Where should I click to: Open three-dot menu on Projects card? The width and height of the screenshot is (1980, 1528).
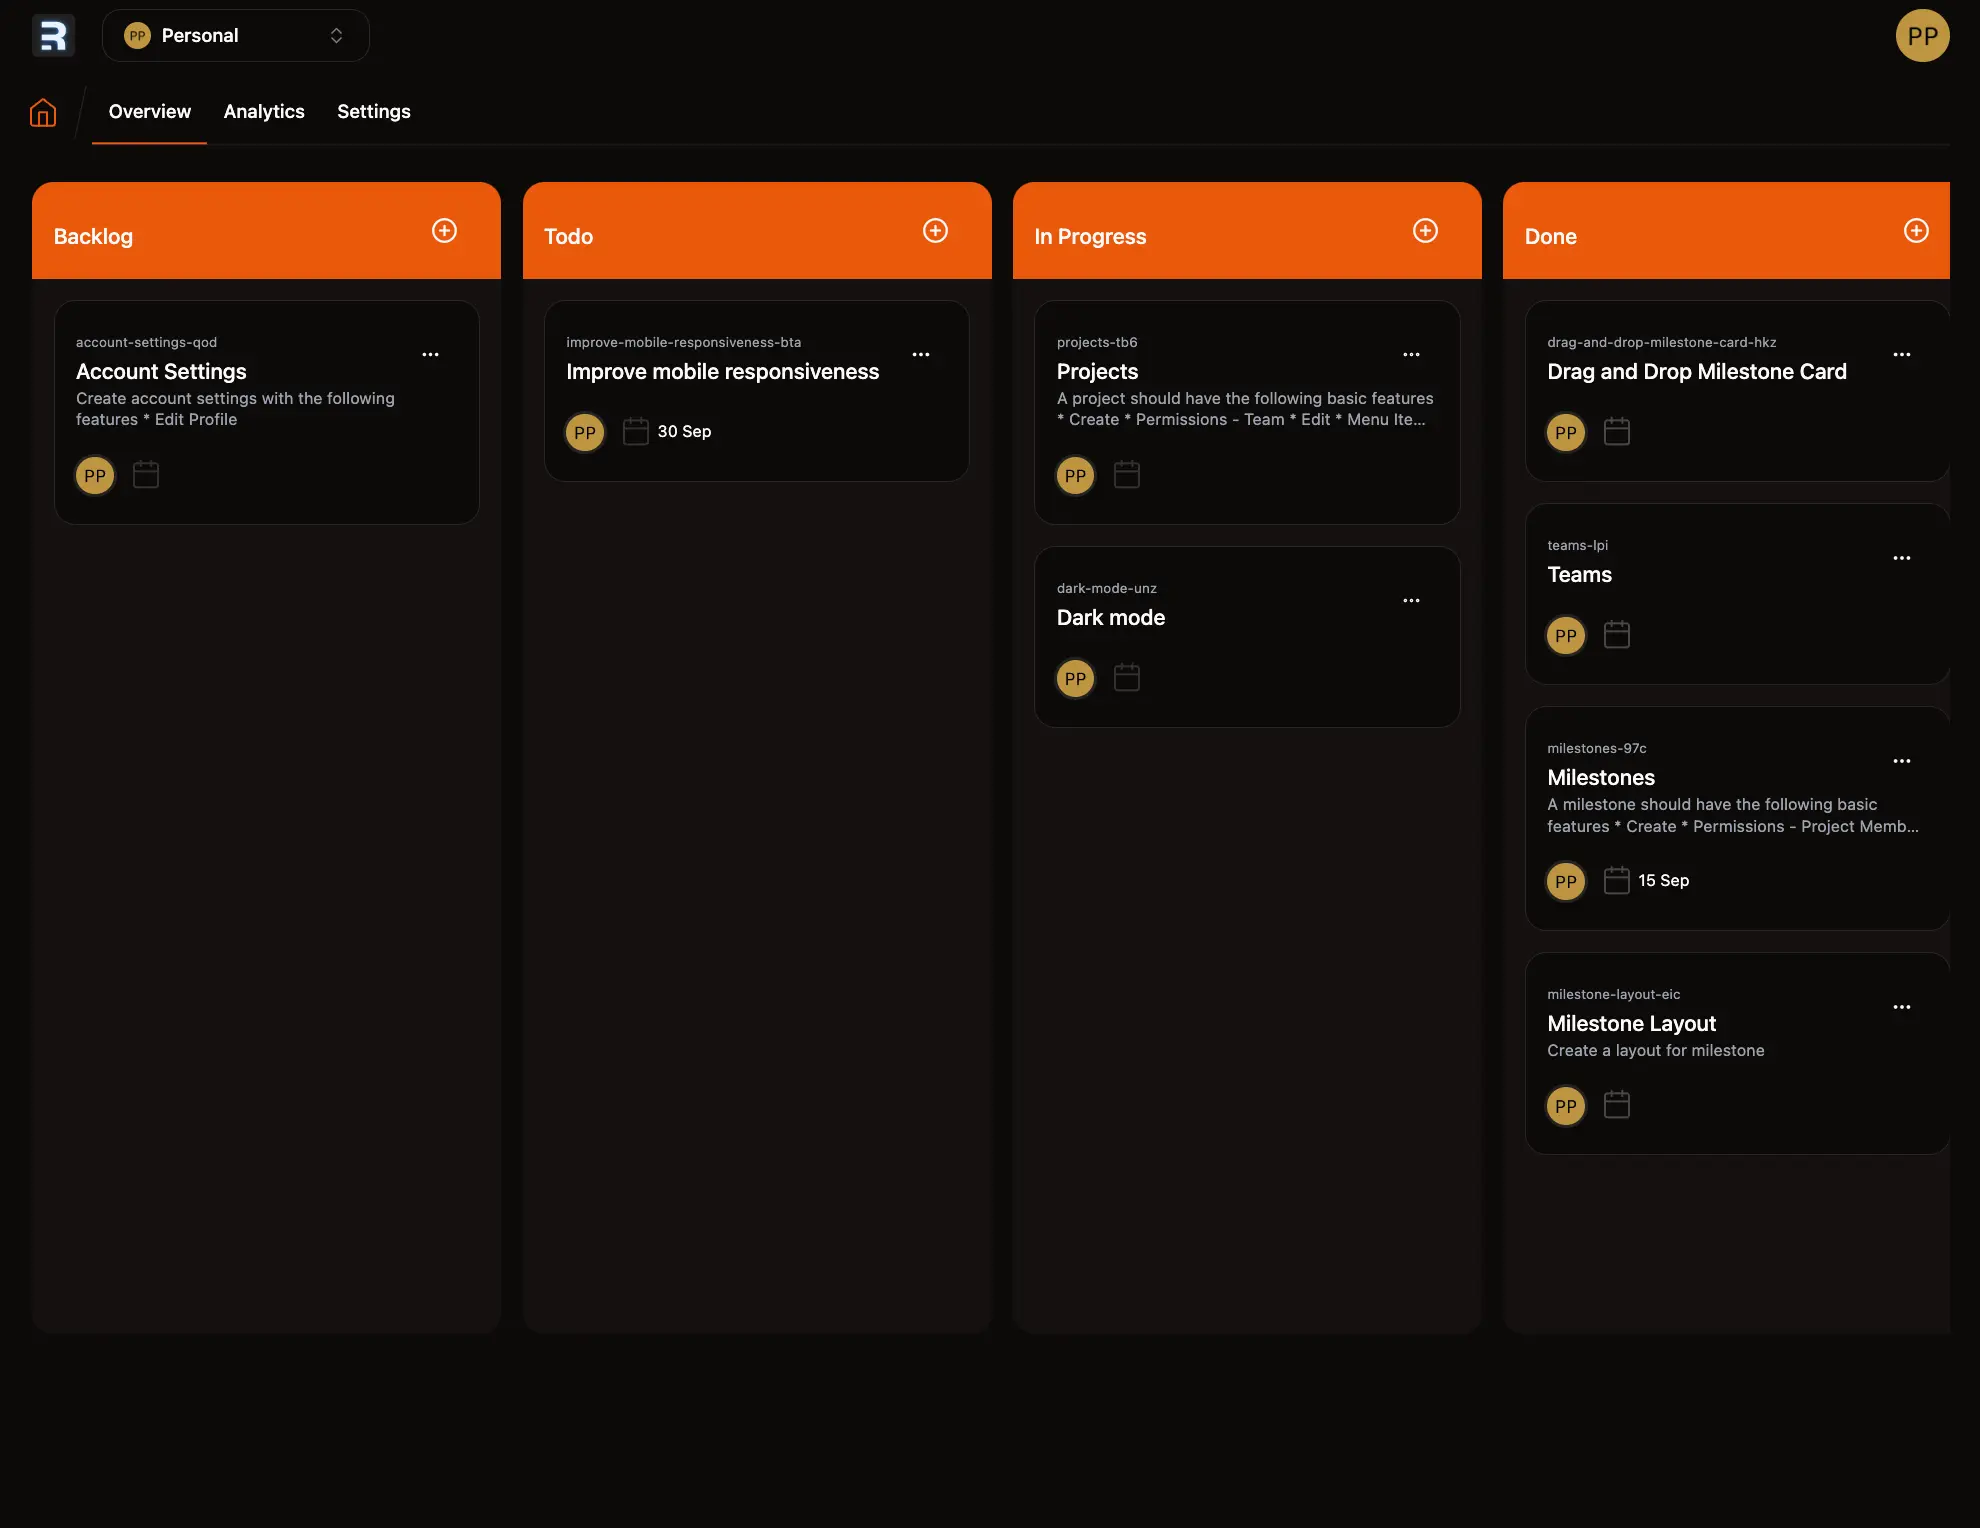tap(1411, 355)
